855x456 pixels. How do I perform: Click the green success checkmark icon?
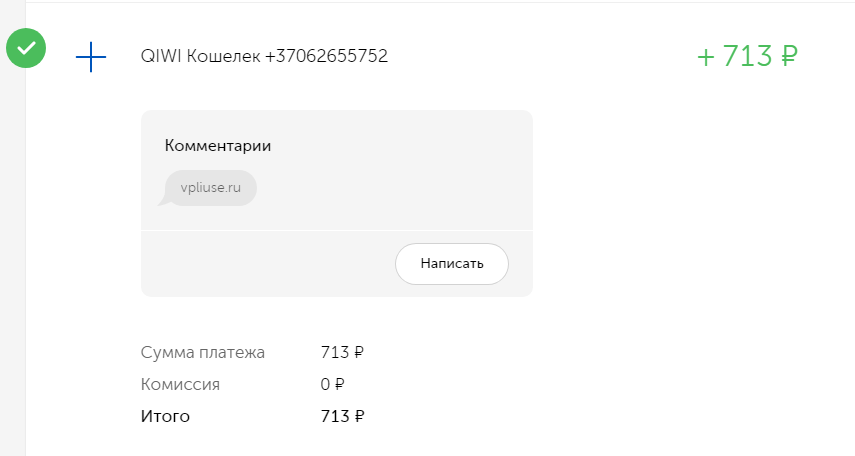pyautogui.click(x=26, y=48)
